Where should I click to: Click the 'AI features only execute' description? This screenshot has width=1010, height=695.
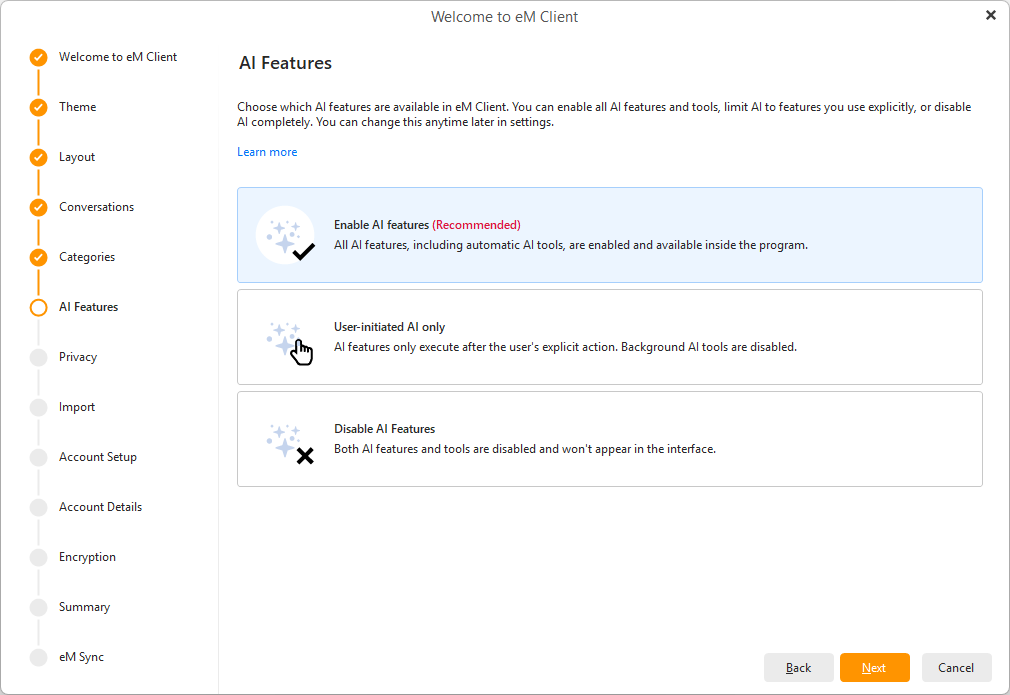(566, 347)
